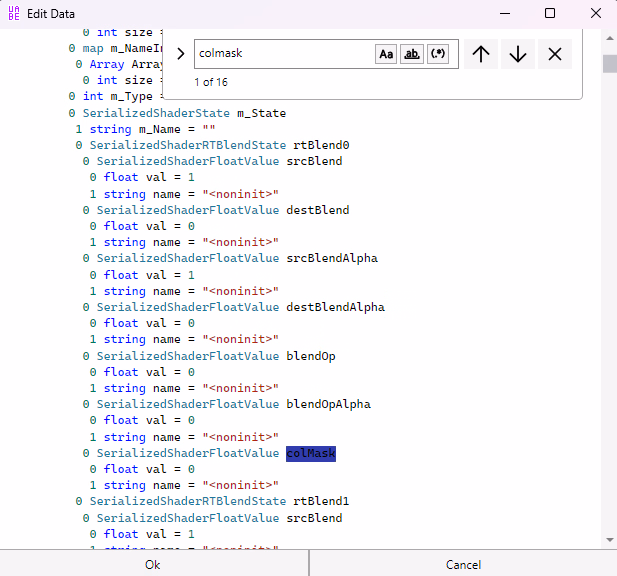Close the find search bar
The width and height of the screenshot is (617, 576).
(554, 54)
